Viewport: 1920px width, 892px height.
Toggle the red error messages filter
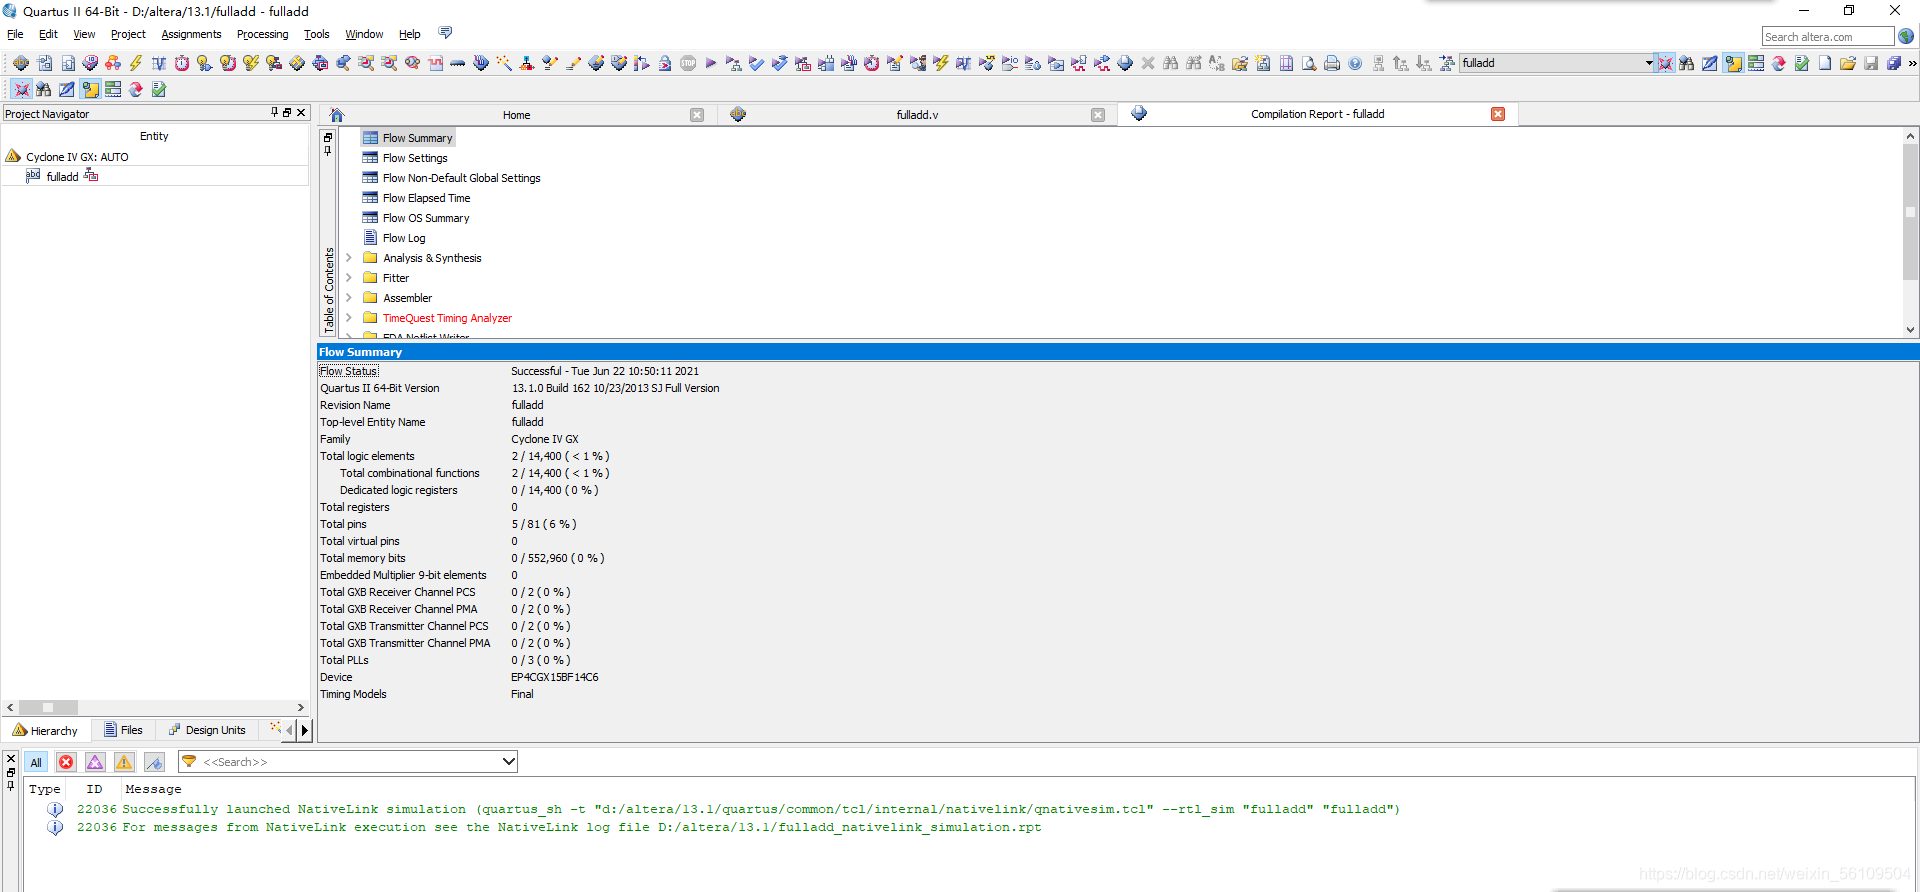click(x=66, y=762)
